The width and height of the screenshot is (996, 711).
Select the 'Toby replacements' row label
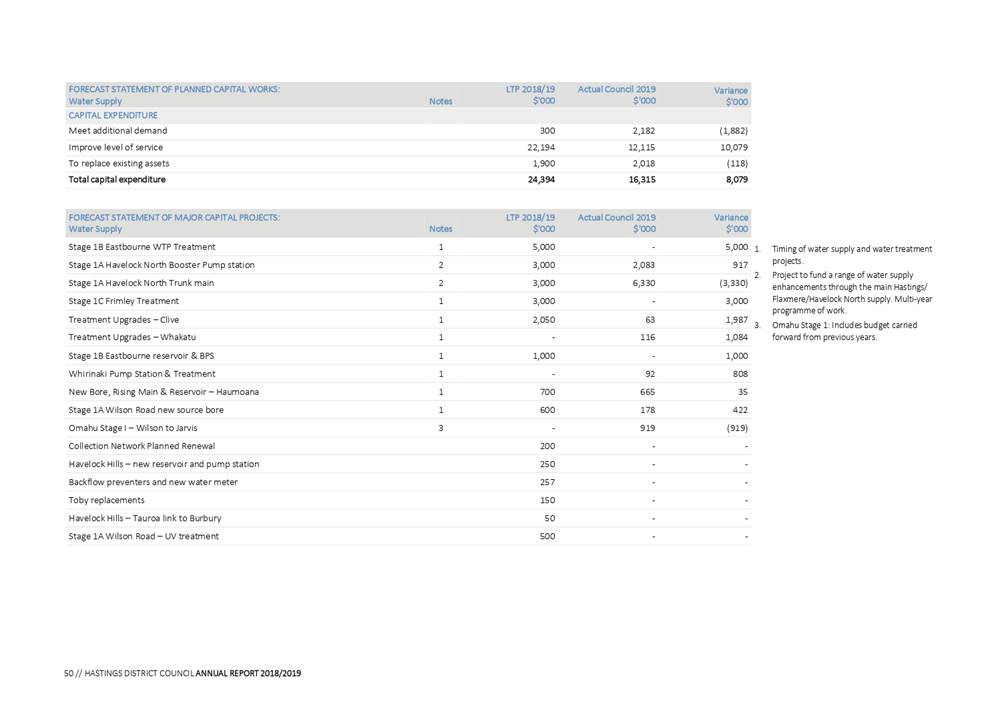(x=106, y=501)
